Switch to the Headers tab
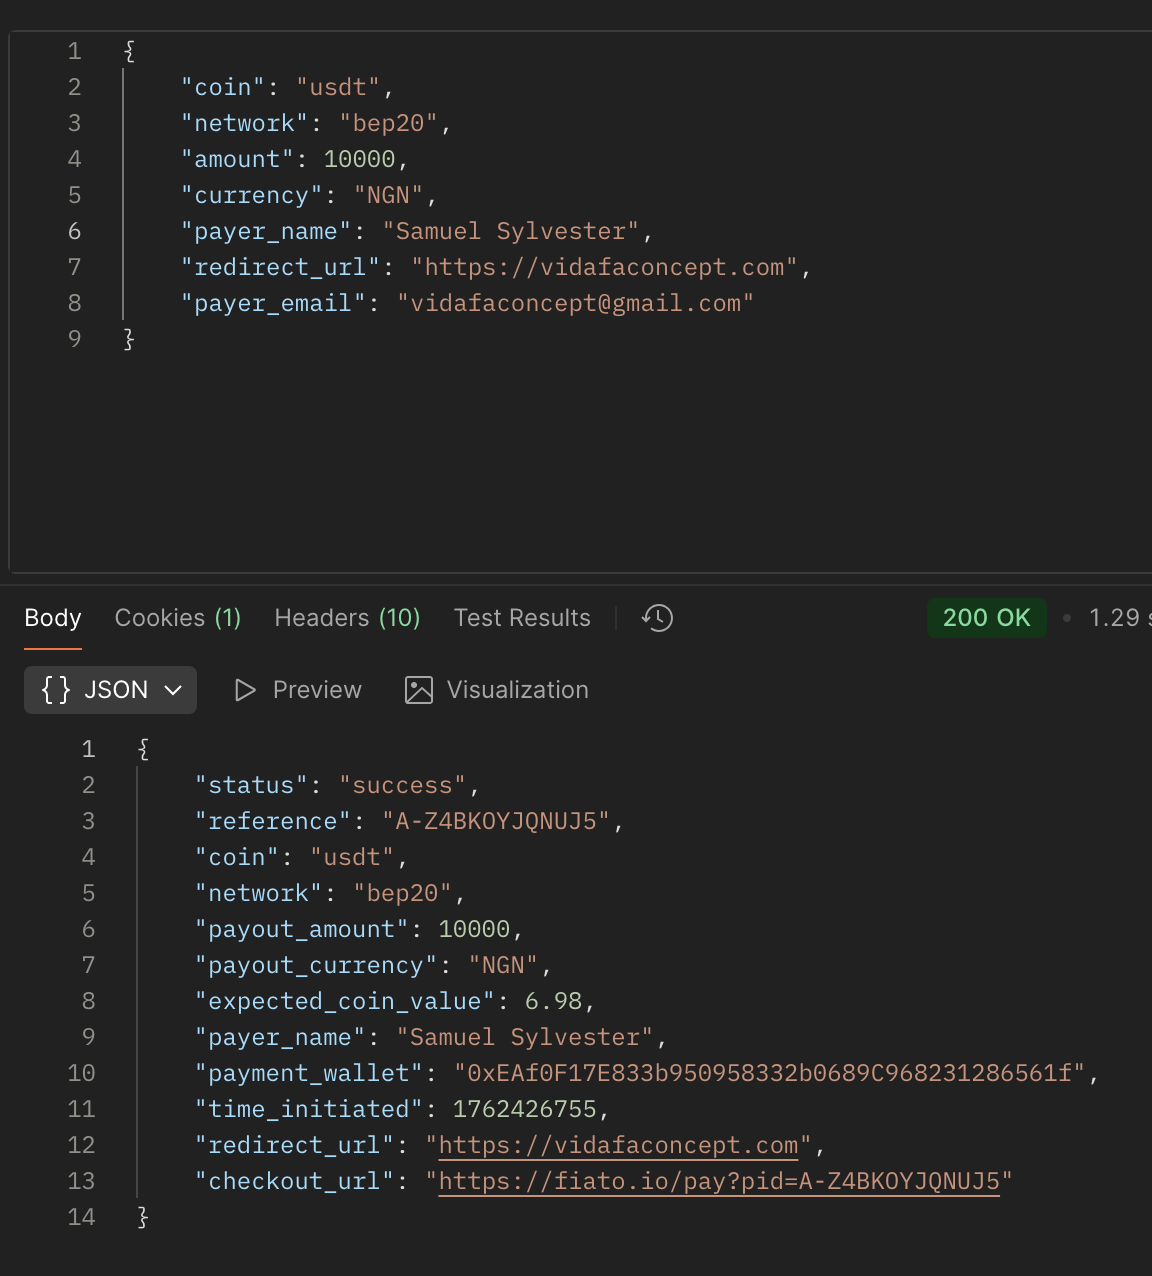 coord(347,618)
